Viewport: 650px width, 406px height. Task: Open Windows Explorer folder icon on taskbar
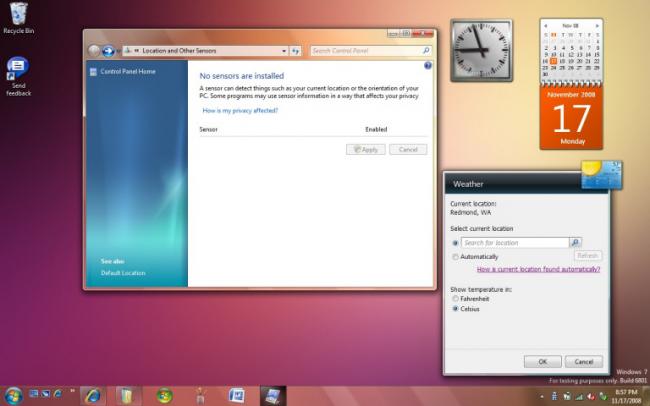point(126,396)
